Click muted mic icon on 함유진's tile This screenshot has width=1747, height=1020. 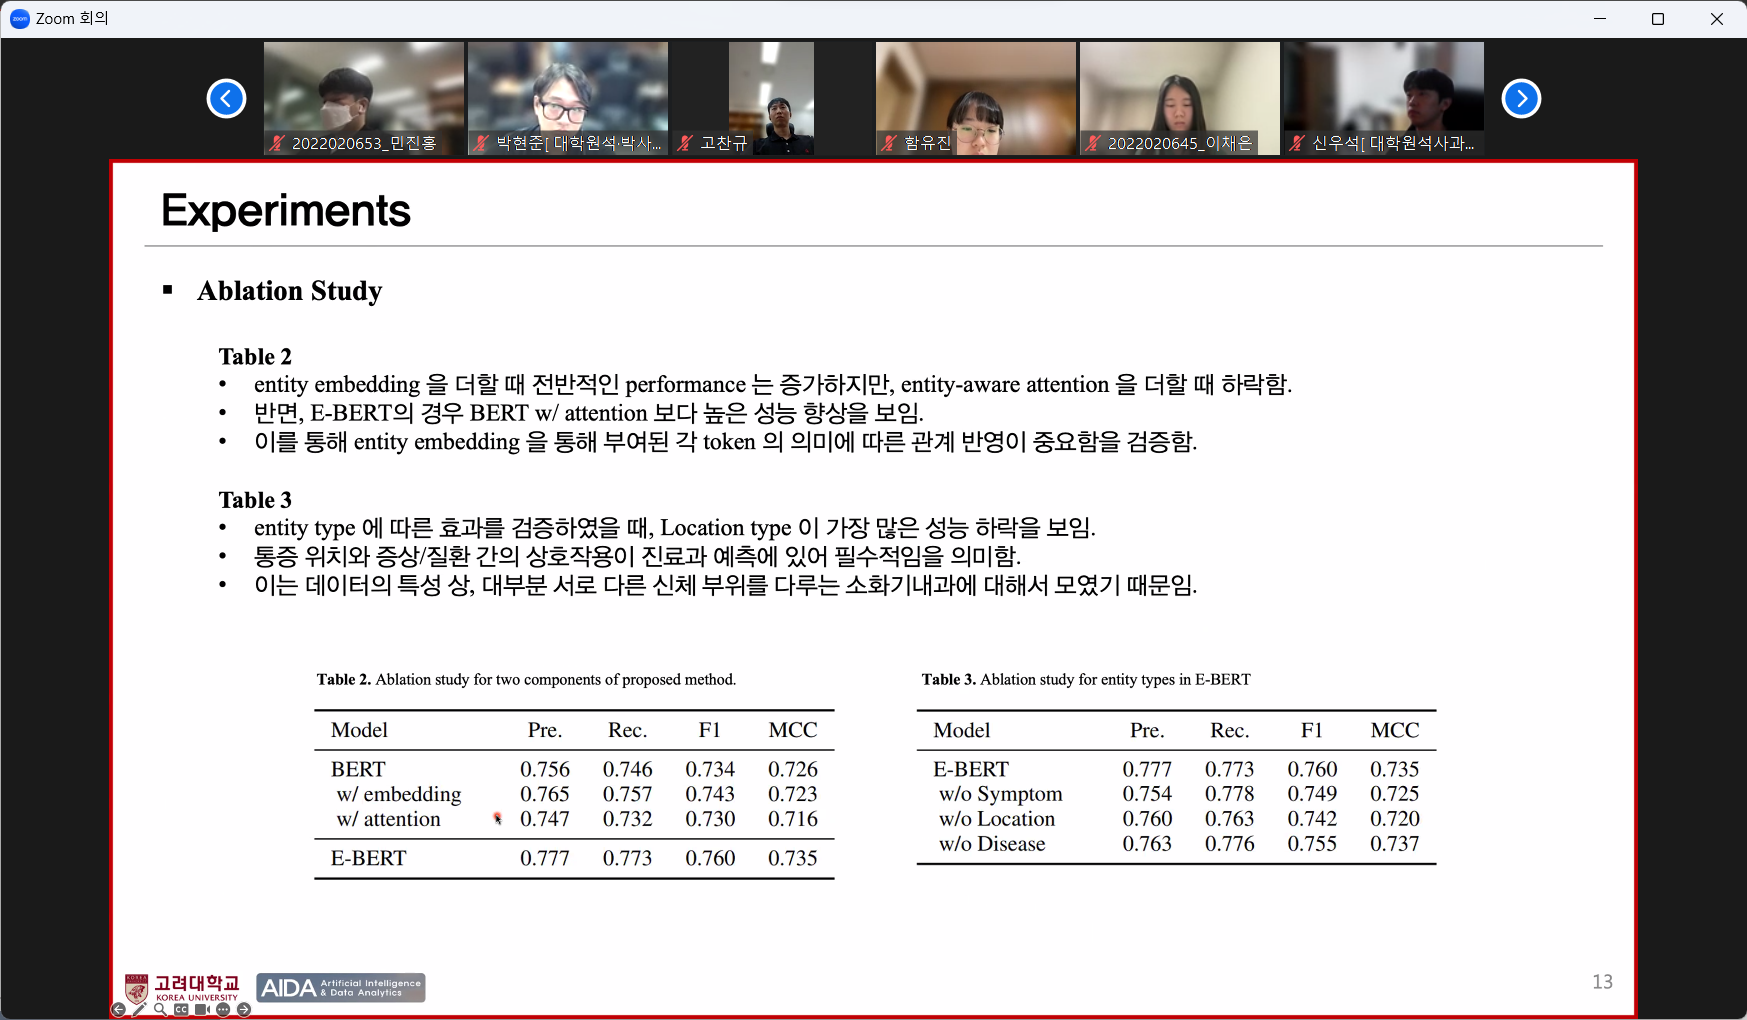889,143
